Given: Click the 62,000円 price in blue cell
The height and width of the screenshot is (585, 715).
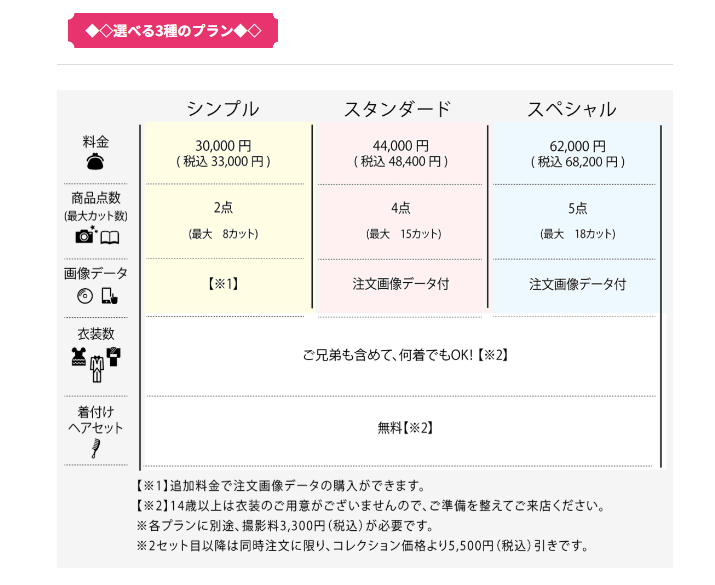Looking at the screenshot, I should click(578, 146).
